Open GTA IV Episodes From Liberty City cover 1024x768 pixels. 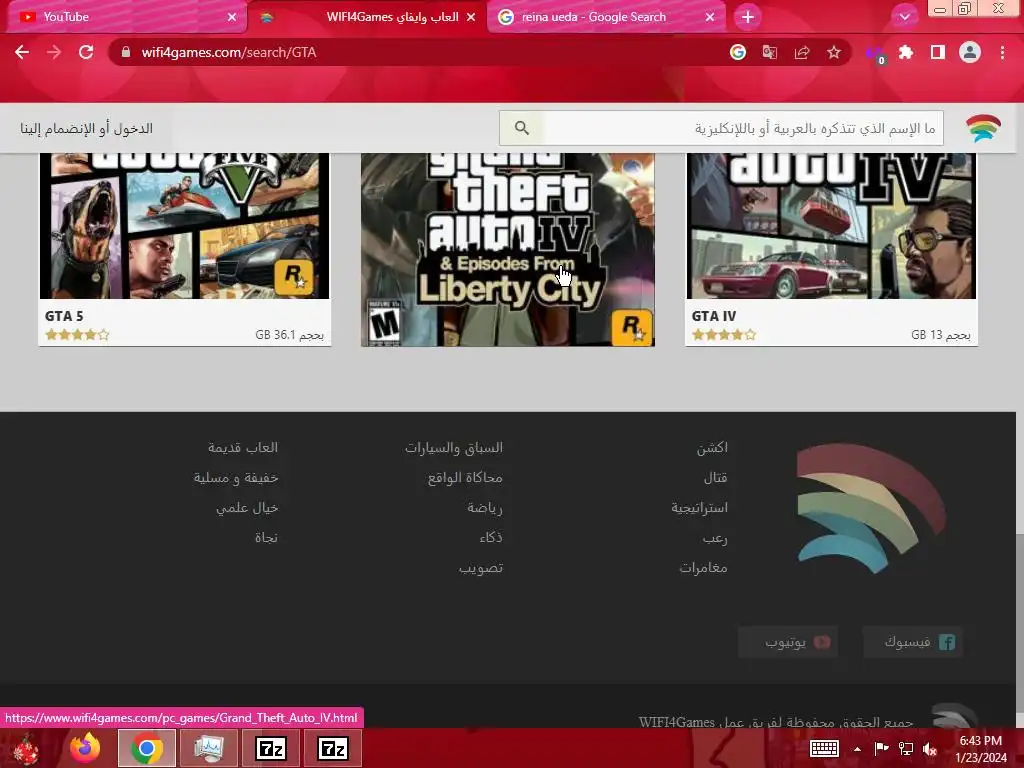pyautogui.click(x=507, y=249)
